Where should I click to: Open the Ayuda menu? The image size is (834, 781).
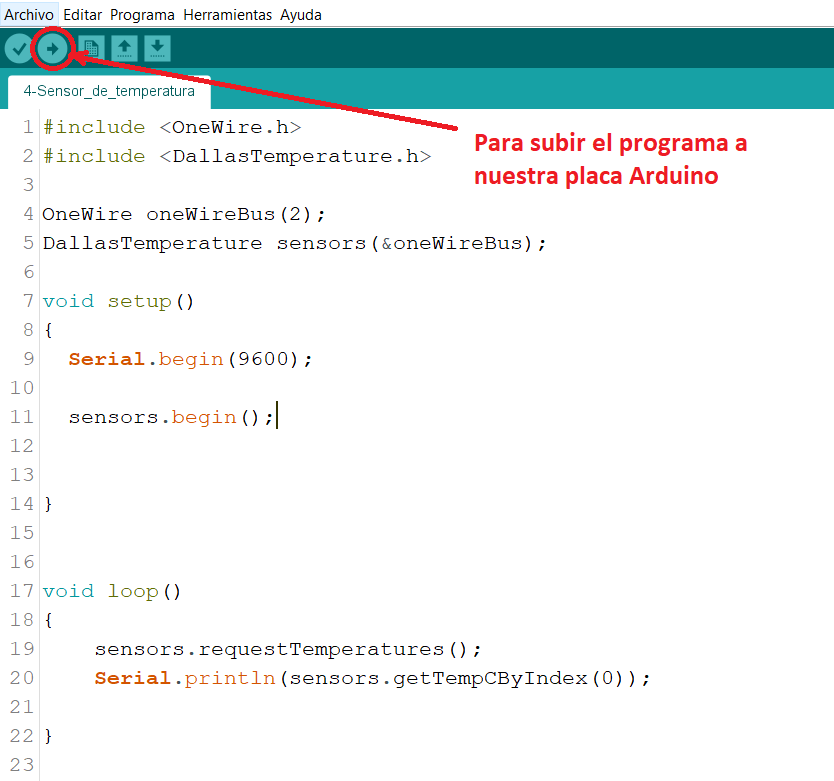click(x=300, y=15)
